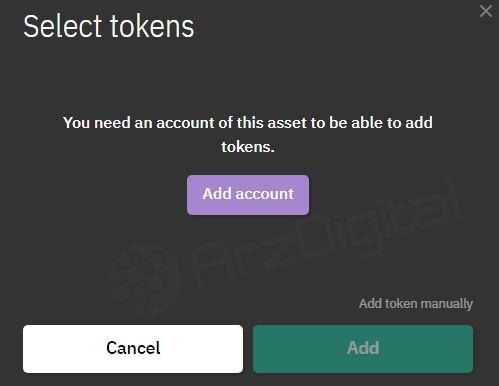Choose Add token manually option
499x386 pixels.
pos(416,304)
